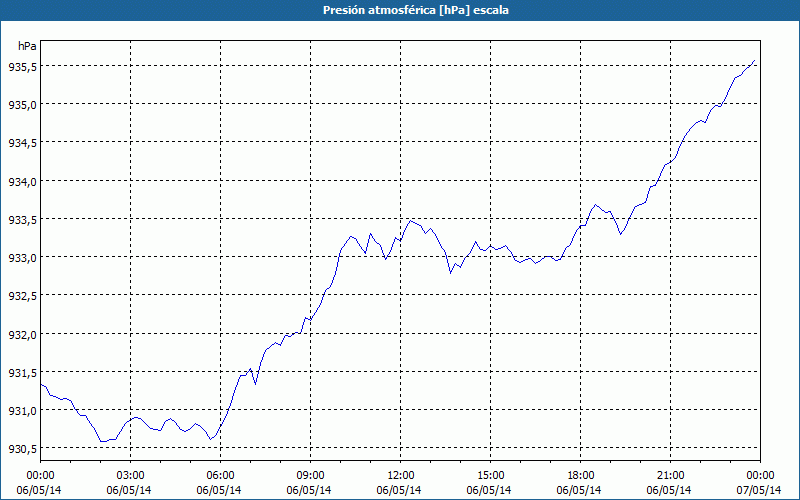This screenshot has width=800, height=500.
Task: Select the 09:00 time label
Action: click(310, 476)
